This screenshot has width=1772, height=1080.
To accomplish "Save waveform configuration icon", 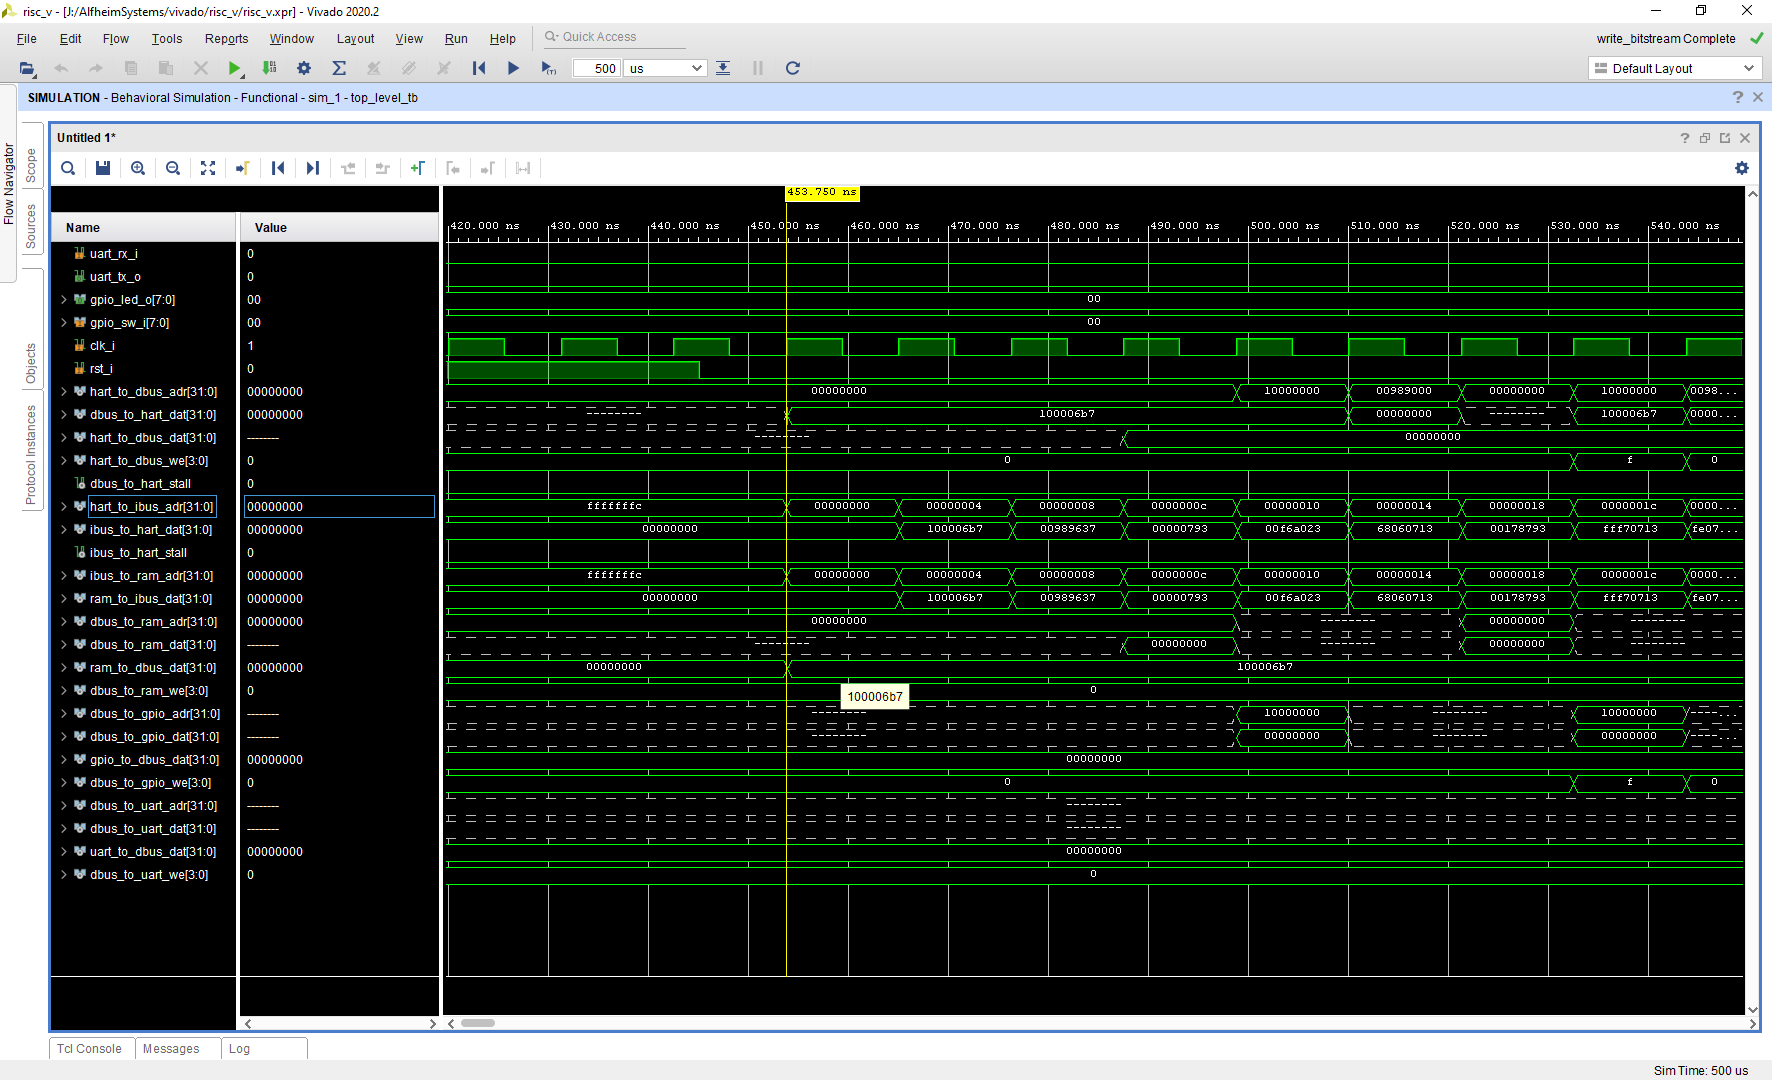I will 103,168.
